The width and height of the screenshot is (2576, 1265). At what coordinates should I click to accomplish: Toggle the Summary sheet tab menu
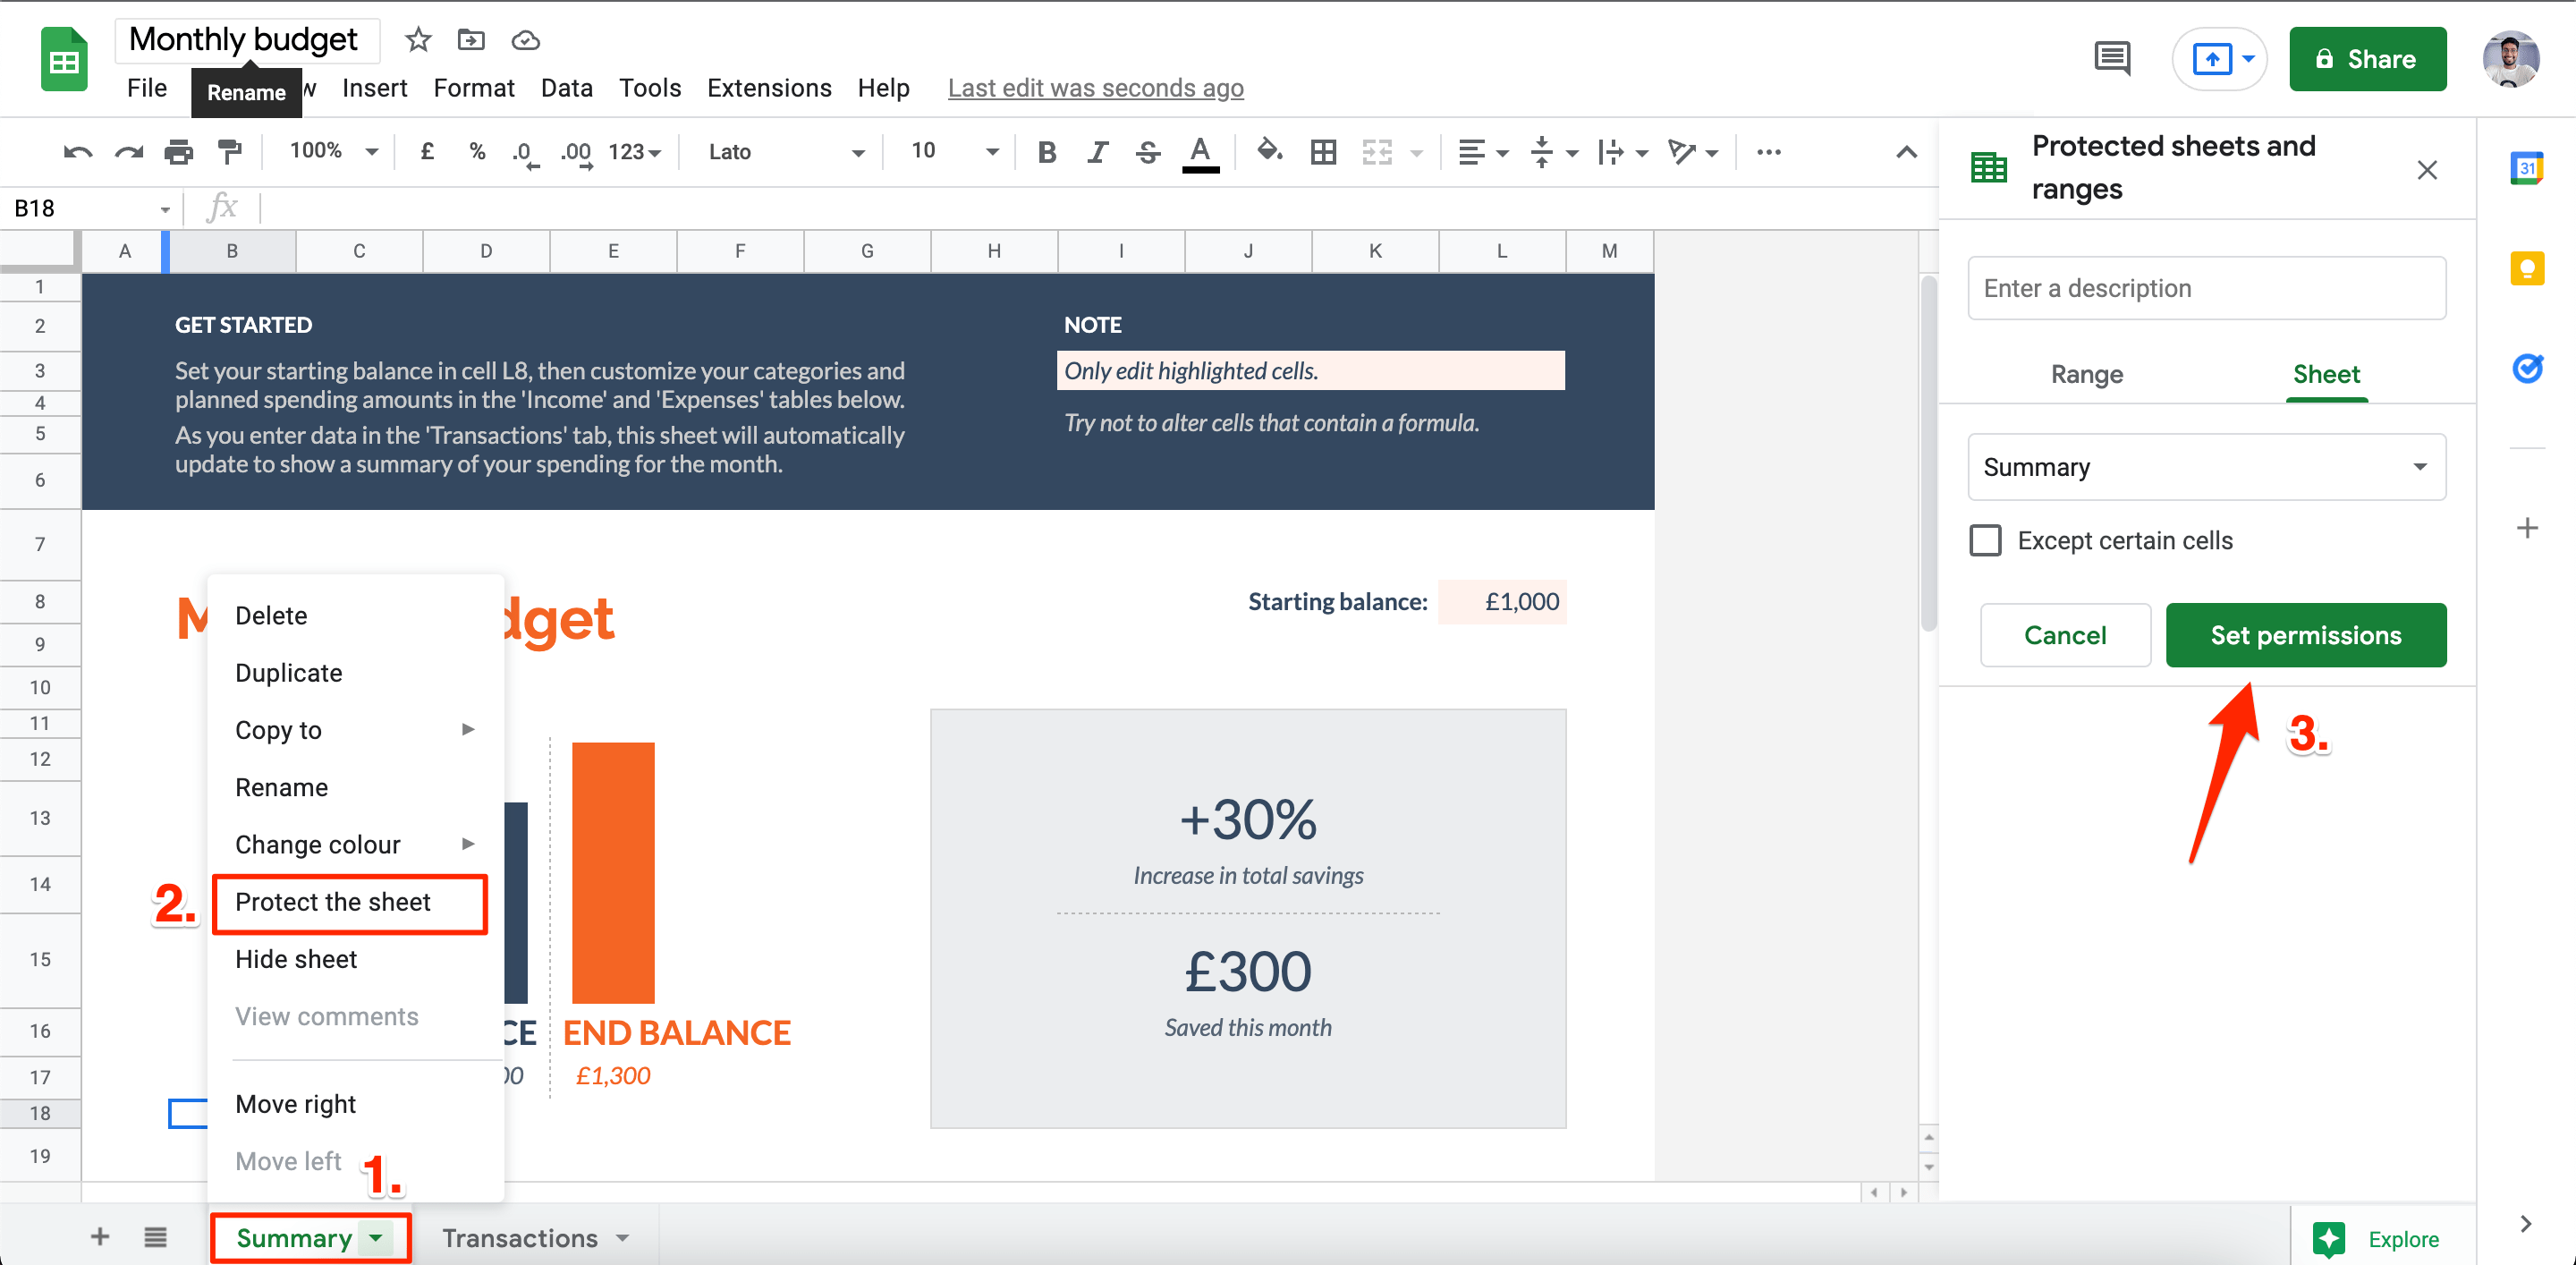click(x=375, y=1237)
